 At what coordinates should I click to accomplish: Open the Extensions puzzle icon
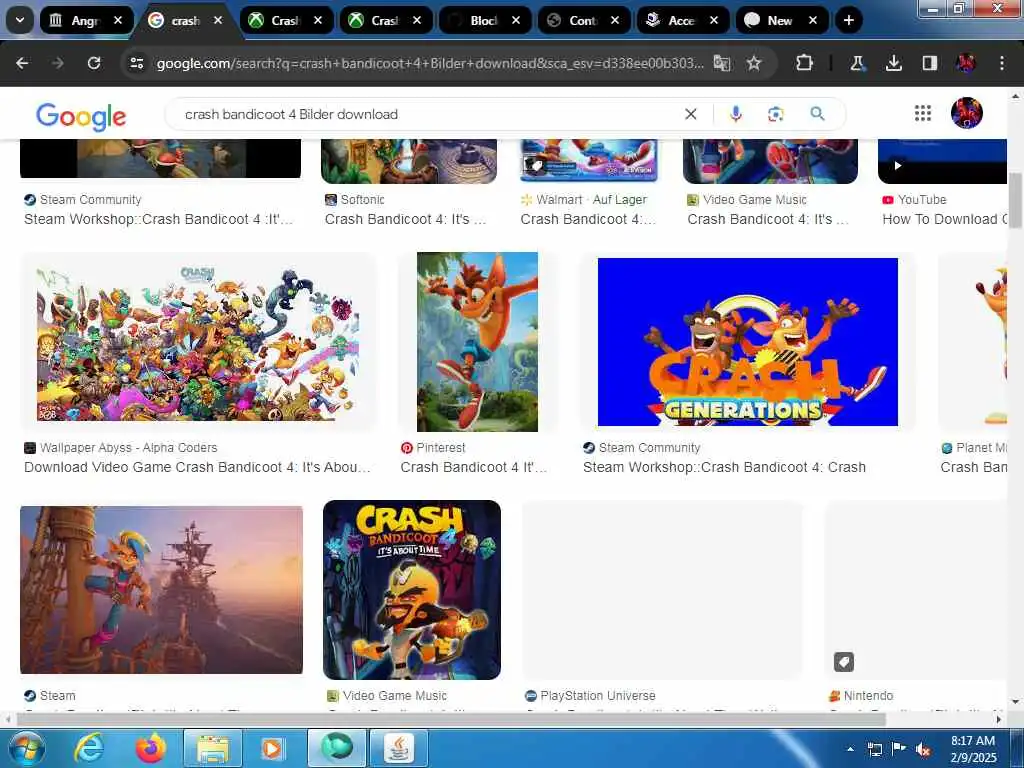click(805, 63)
